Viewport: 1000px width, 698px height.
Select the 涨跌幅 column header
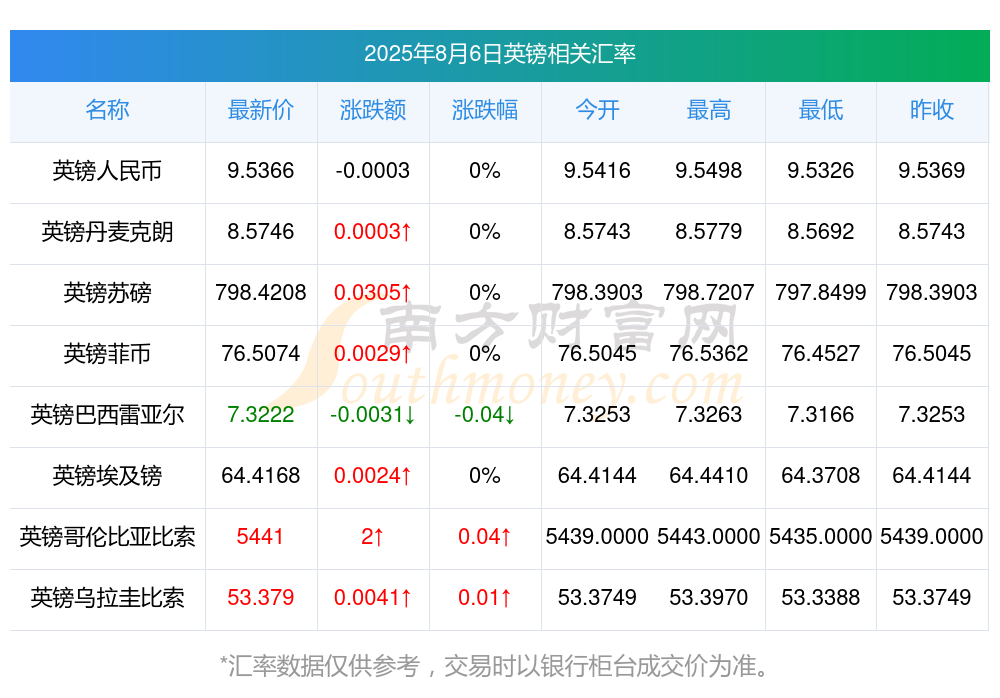[x=485, y=110]
